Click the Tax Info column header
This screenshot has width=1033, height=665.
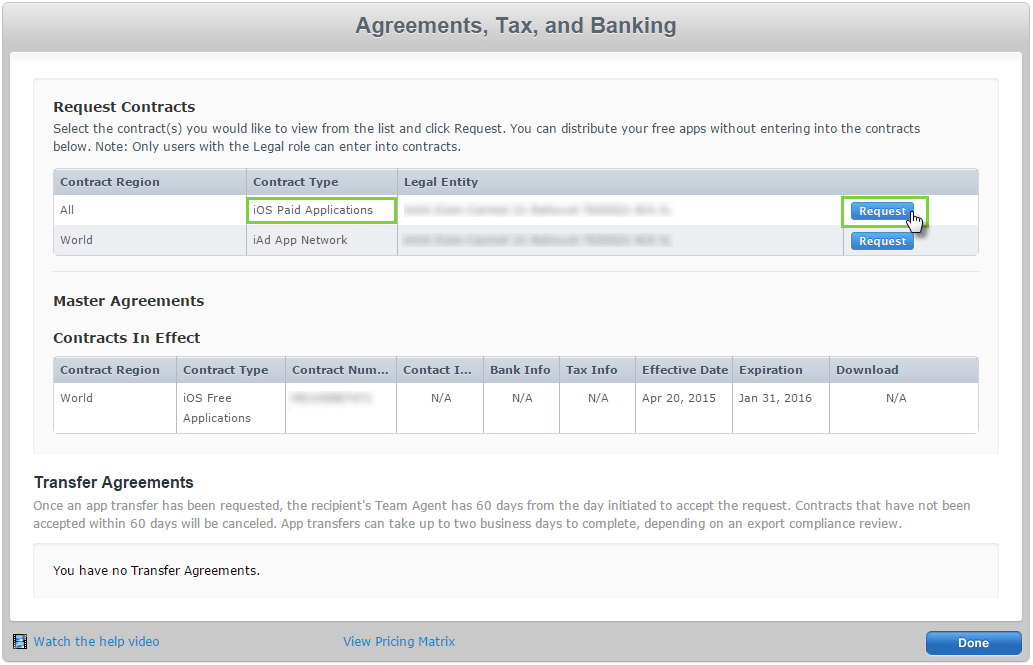point(592,370)
